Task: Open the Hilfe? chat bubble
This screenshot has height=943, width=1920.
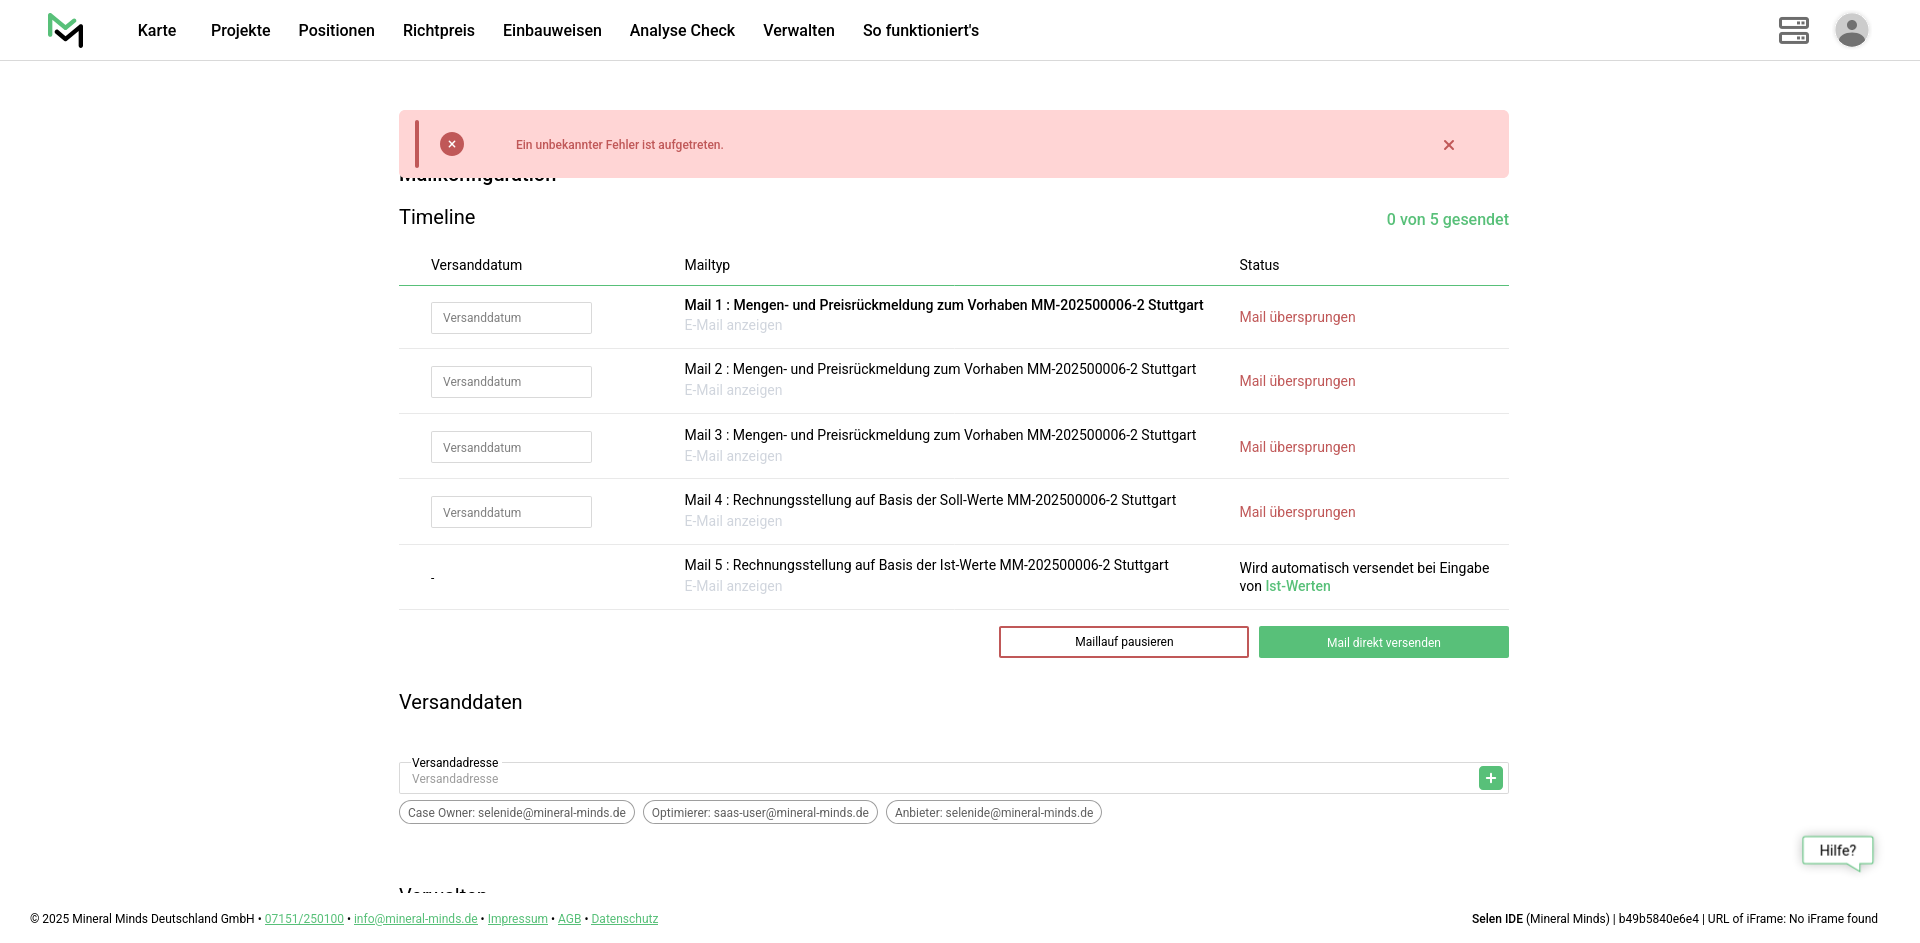Action: click(1837, 851)
